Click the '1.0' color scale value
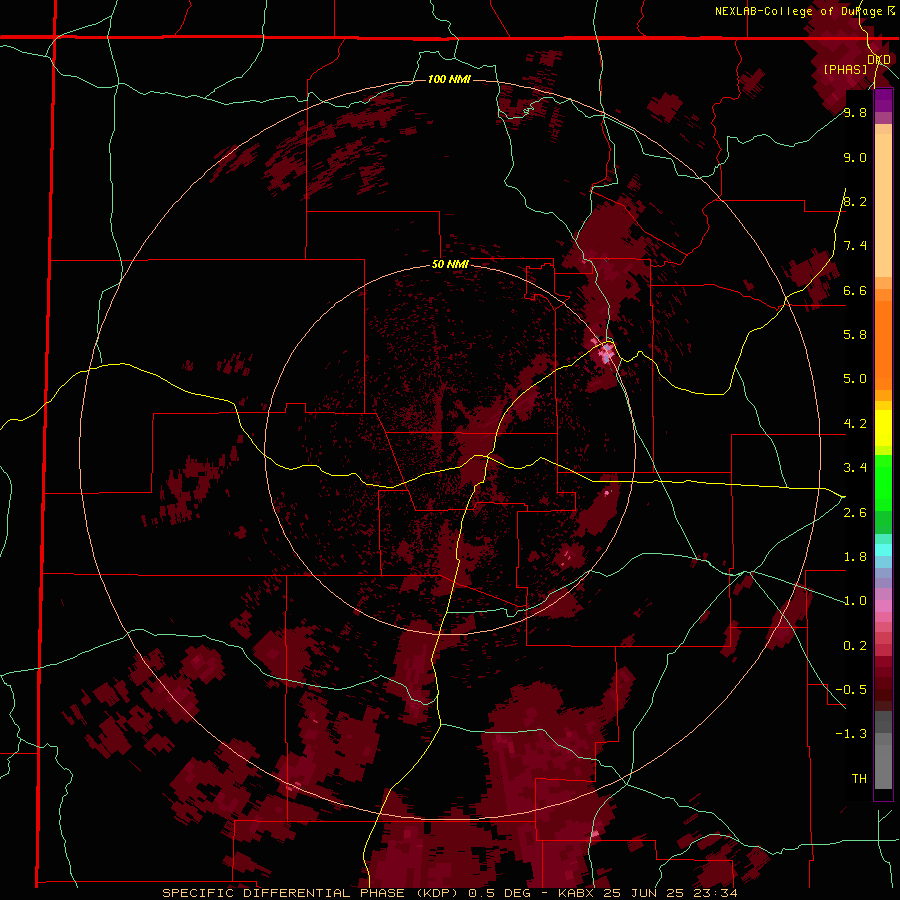Image resolution: width=900 pixels, height=900 pixels. click(855, 600)
